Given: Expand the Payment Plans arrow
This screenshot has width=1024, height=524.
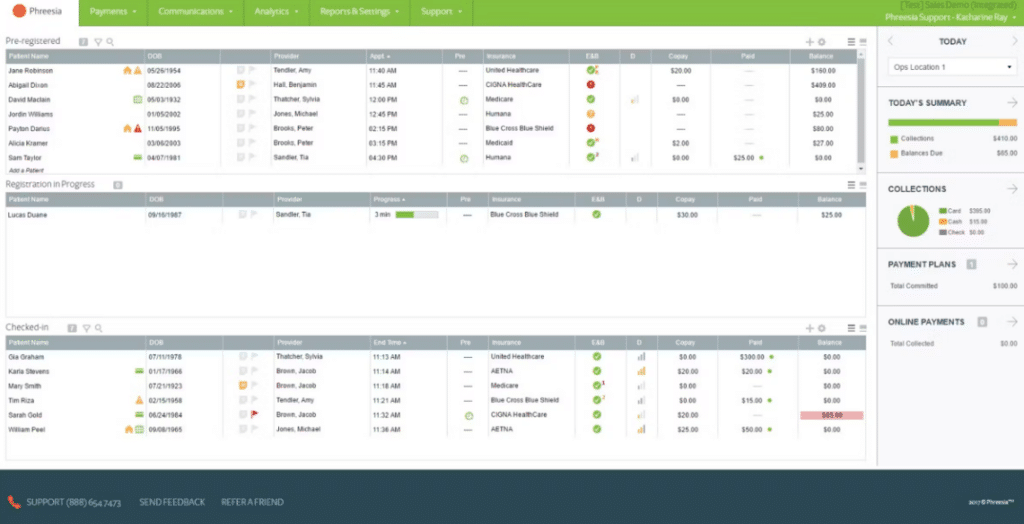Looking at the screenshot, I should coord(1012,264).
